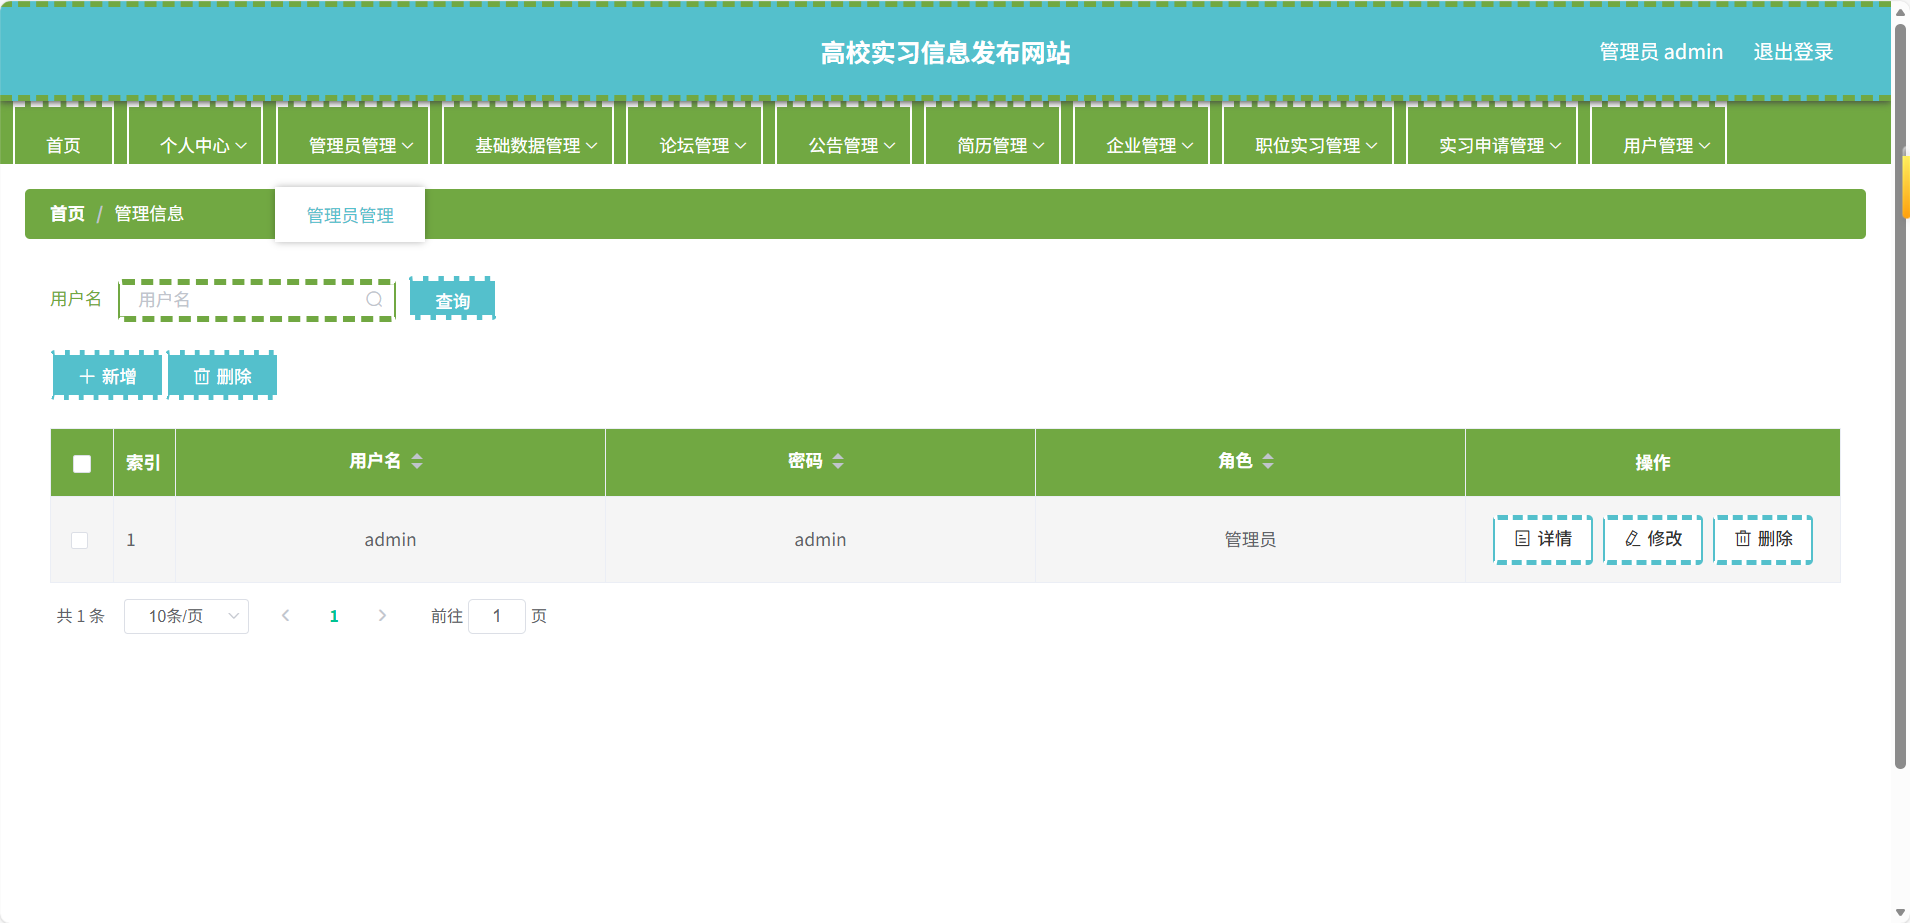The height and width of the screenshot is (923, 1910).
Task: Go to next page arrow in pagination
Action: coord(382,616)
